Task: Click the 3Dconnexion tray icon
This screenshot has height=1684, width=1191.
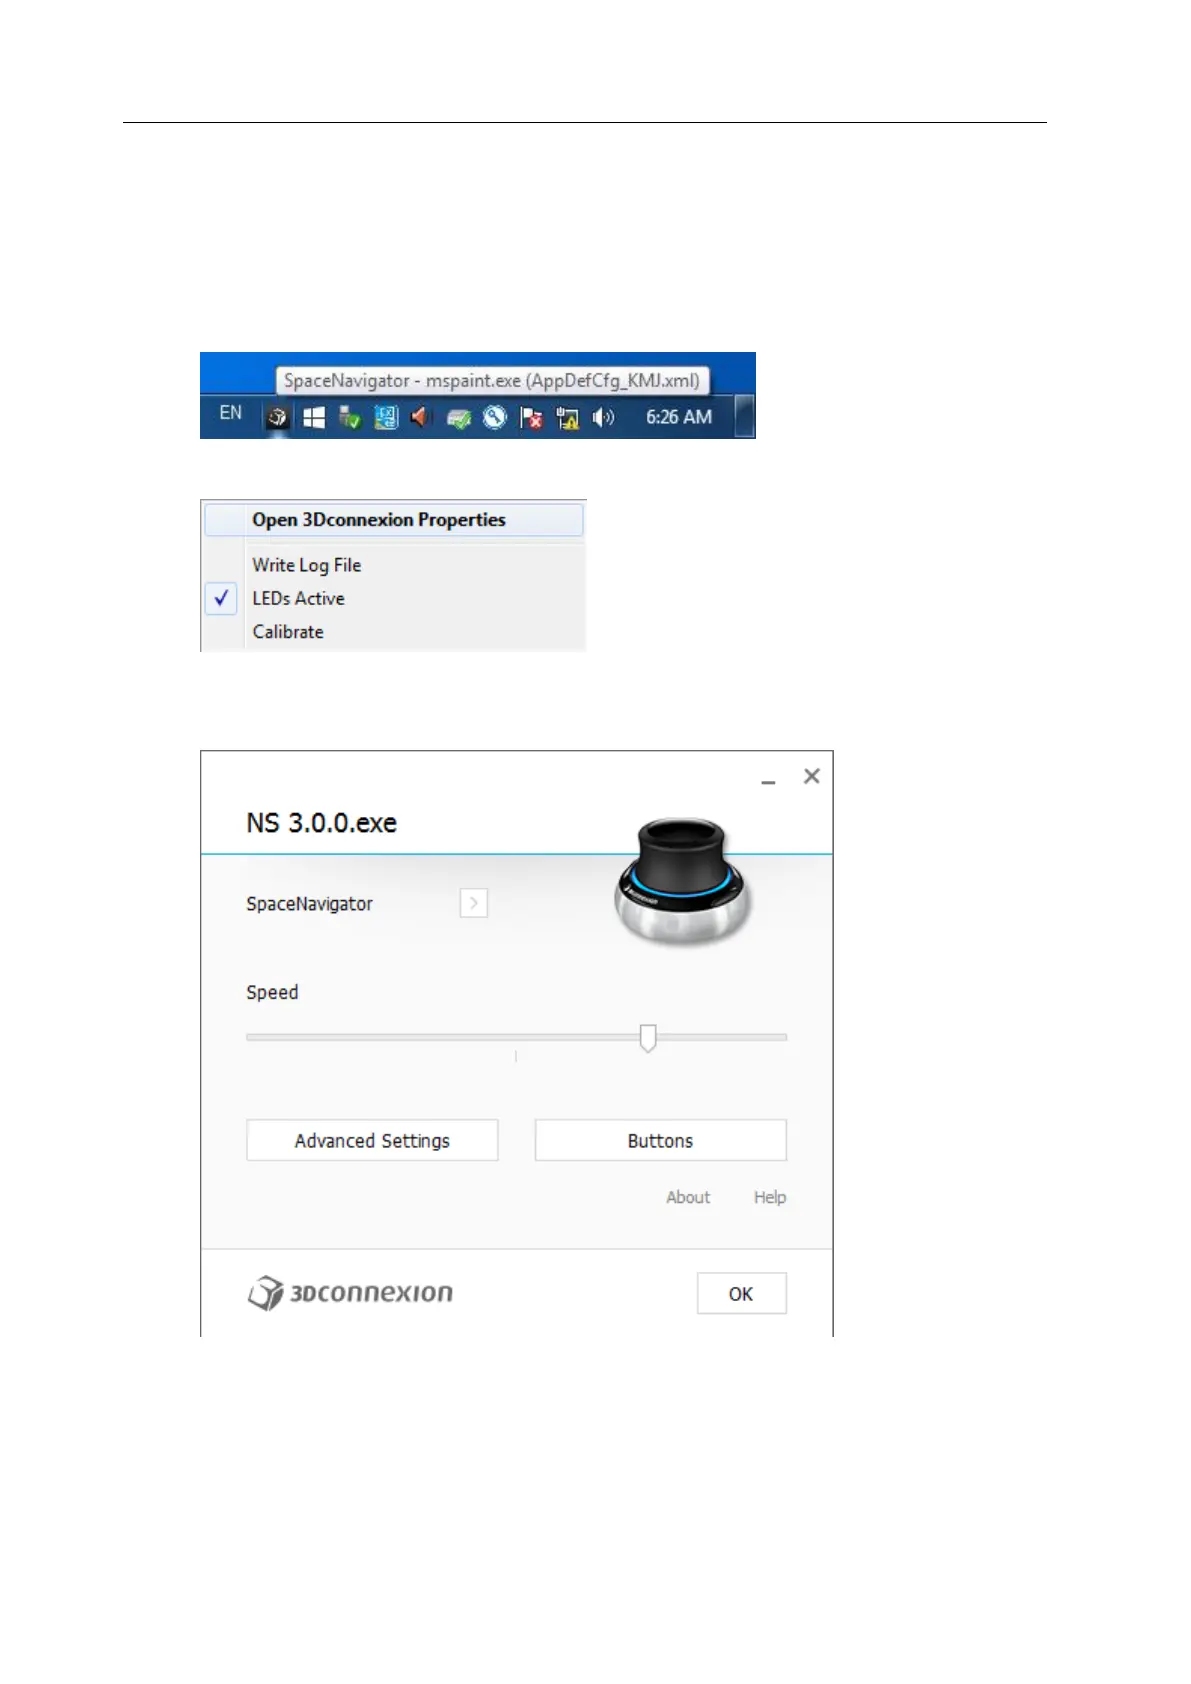Action: click(x=278, y=417)
